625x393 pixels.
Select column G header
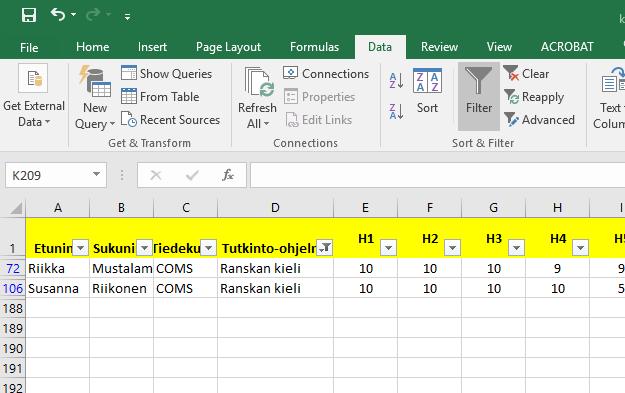[x=493, y=208]
